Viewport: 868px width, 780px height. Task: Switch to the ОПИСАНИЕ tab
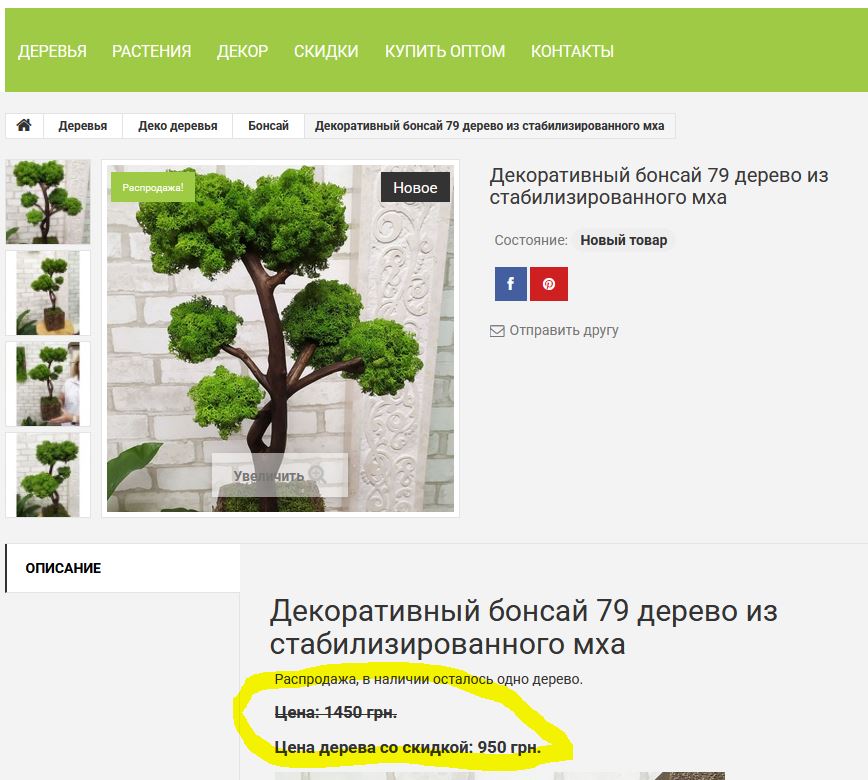(64, 567)
